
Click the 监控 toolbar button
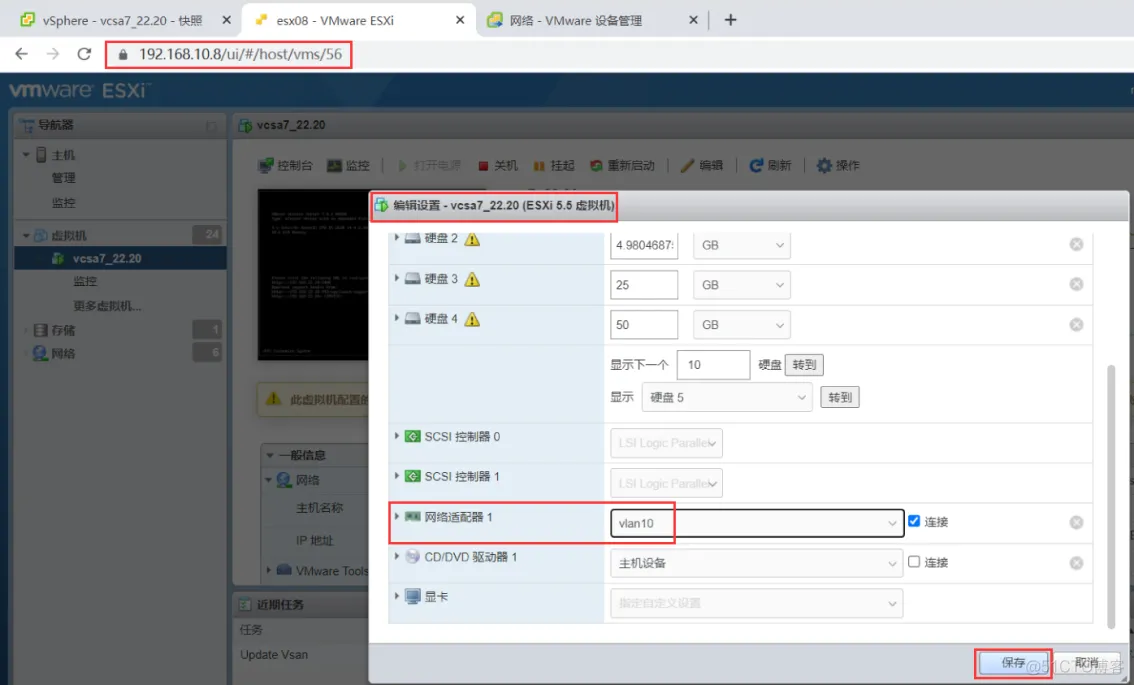click(x=348, y=166)
